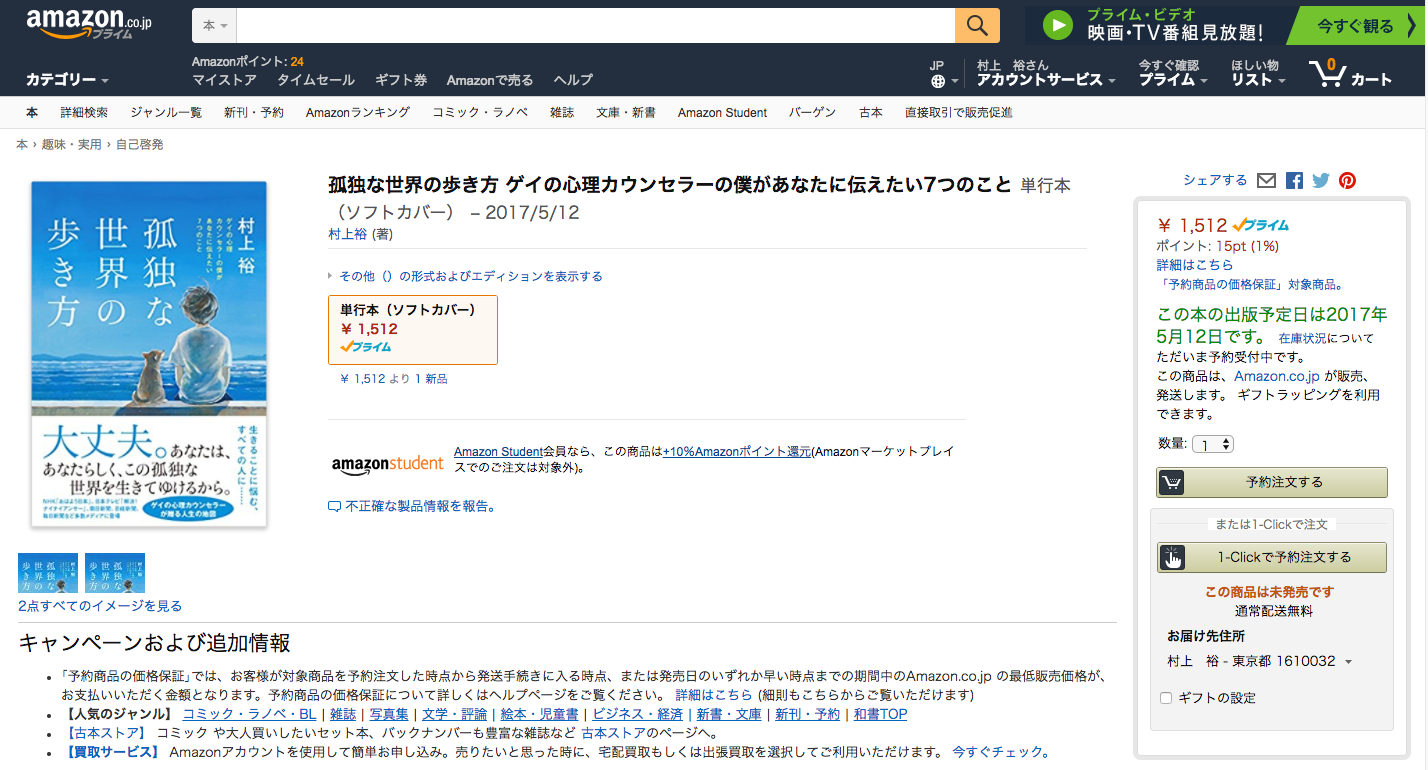Click the hand icon on 1-Click button
1428x770 pixels.
click(1171, 557)
